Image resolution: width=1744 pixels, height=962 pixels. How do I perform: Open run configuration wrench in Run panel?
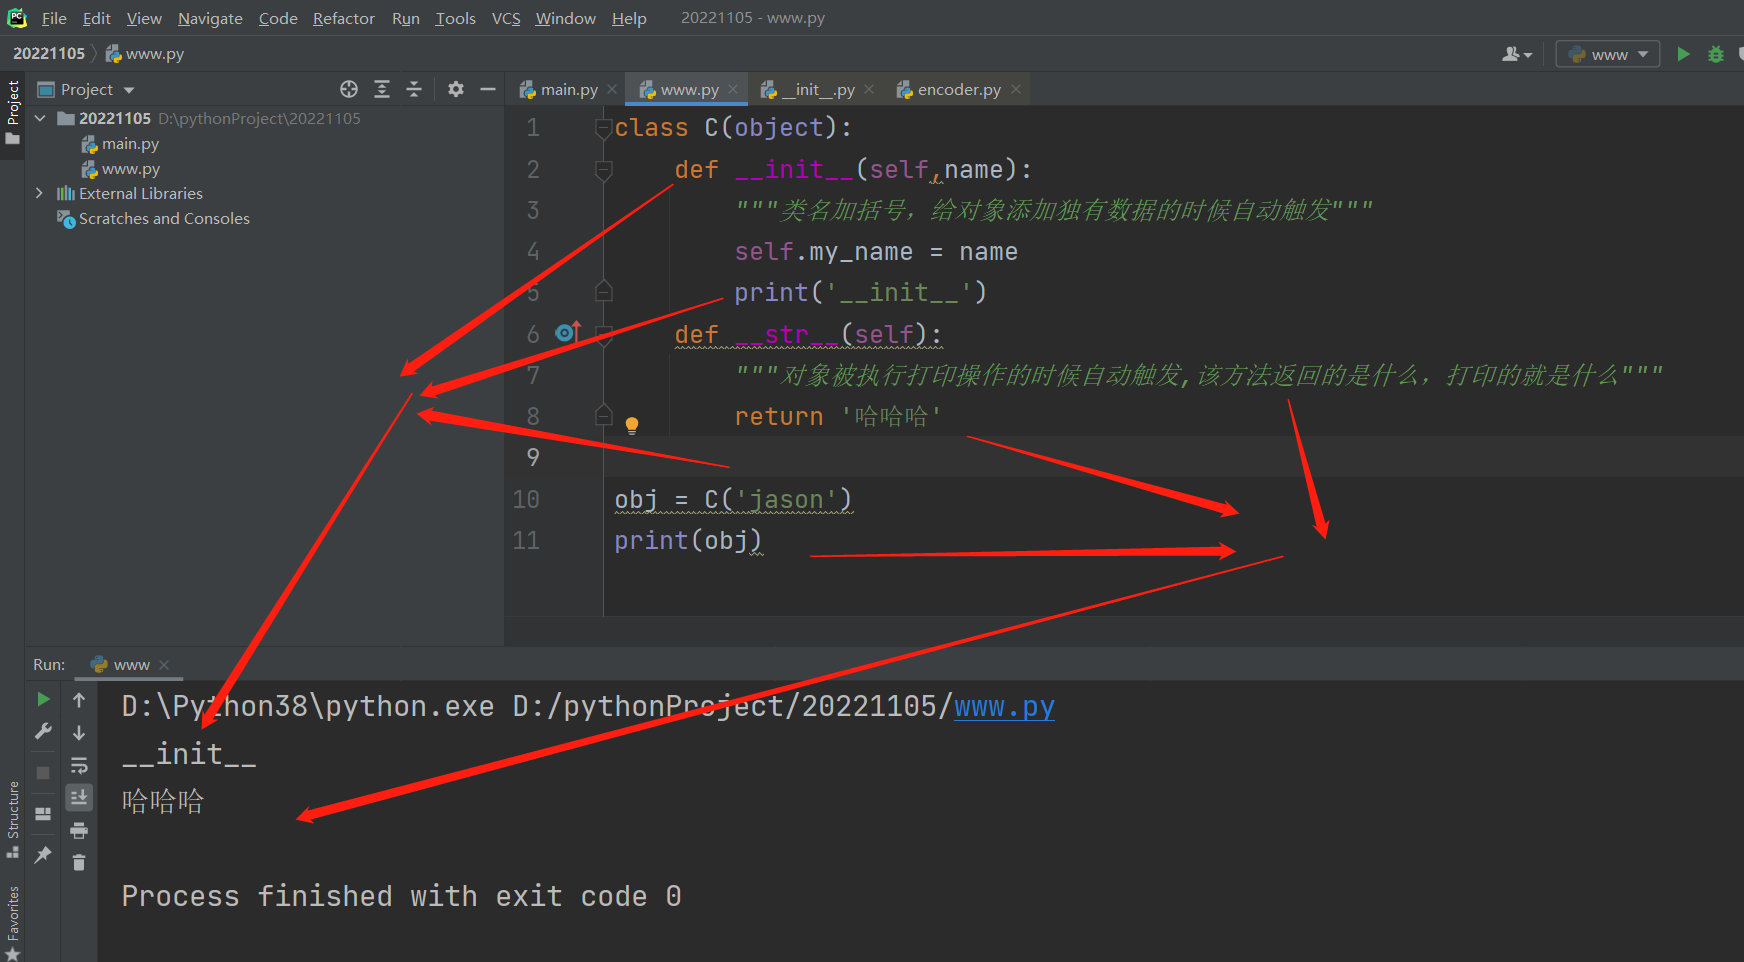(43, 732)
